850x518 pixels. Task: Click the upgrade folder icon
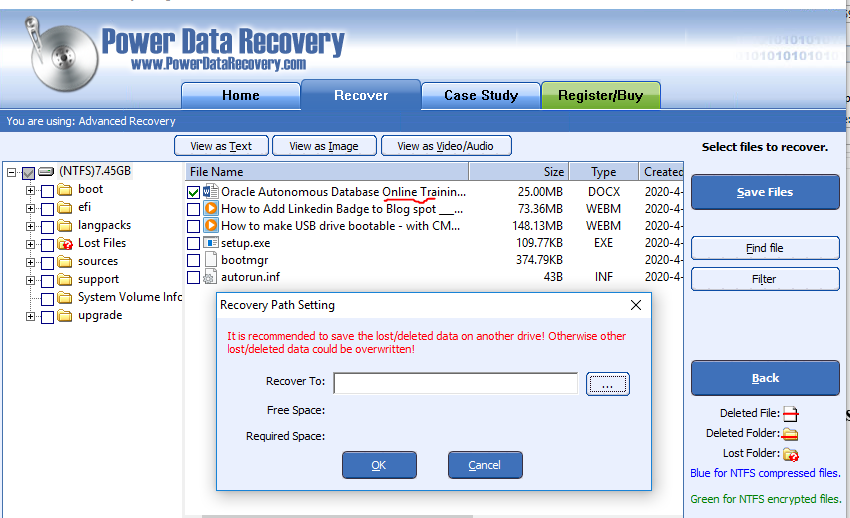pos(65,315)
